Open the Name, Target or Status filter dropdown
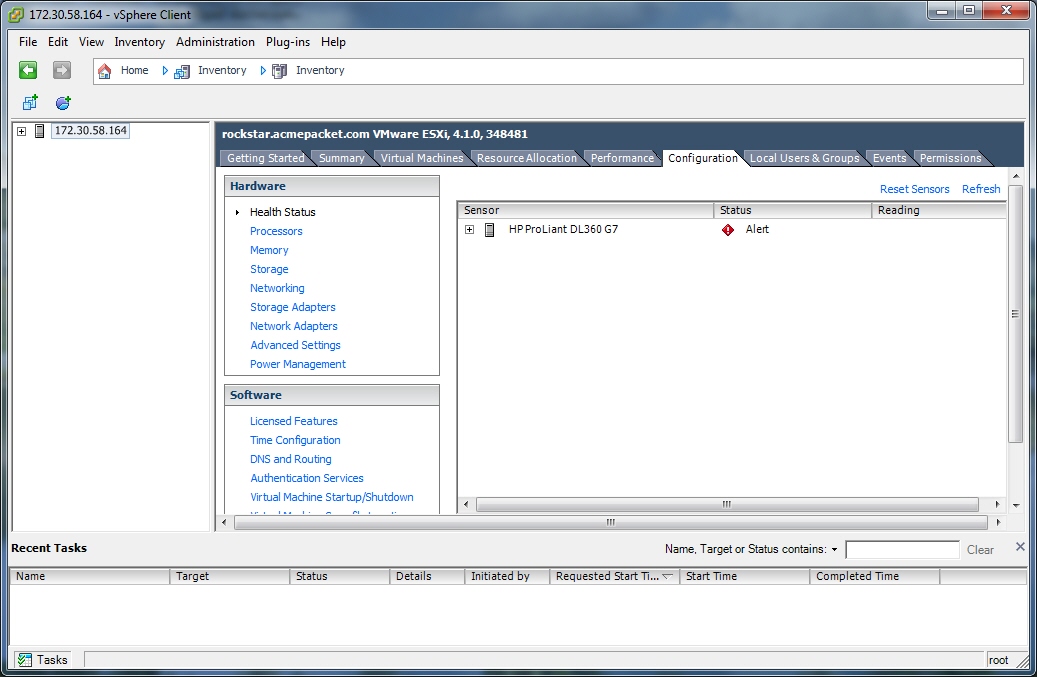 (x=835, y=549)
